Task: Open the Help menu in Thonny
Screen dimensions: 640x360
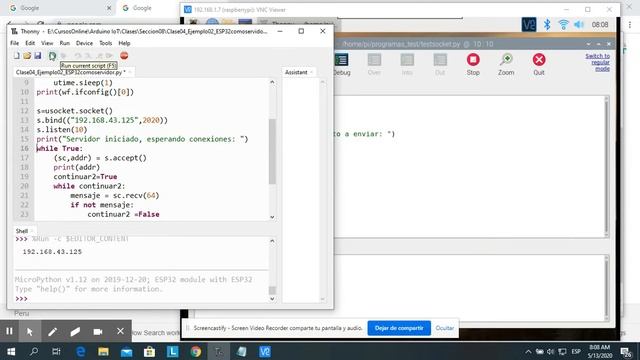Action: [x=124, y=43]
